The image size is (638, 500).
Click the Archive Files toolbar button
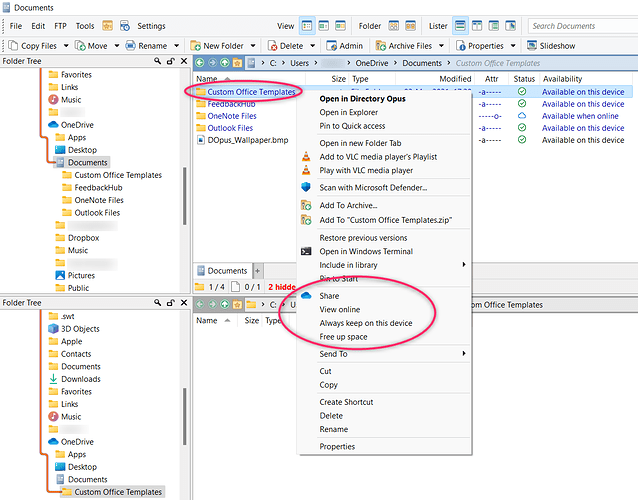[x=404, y=46]
